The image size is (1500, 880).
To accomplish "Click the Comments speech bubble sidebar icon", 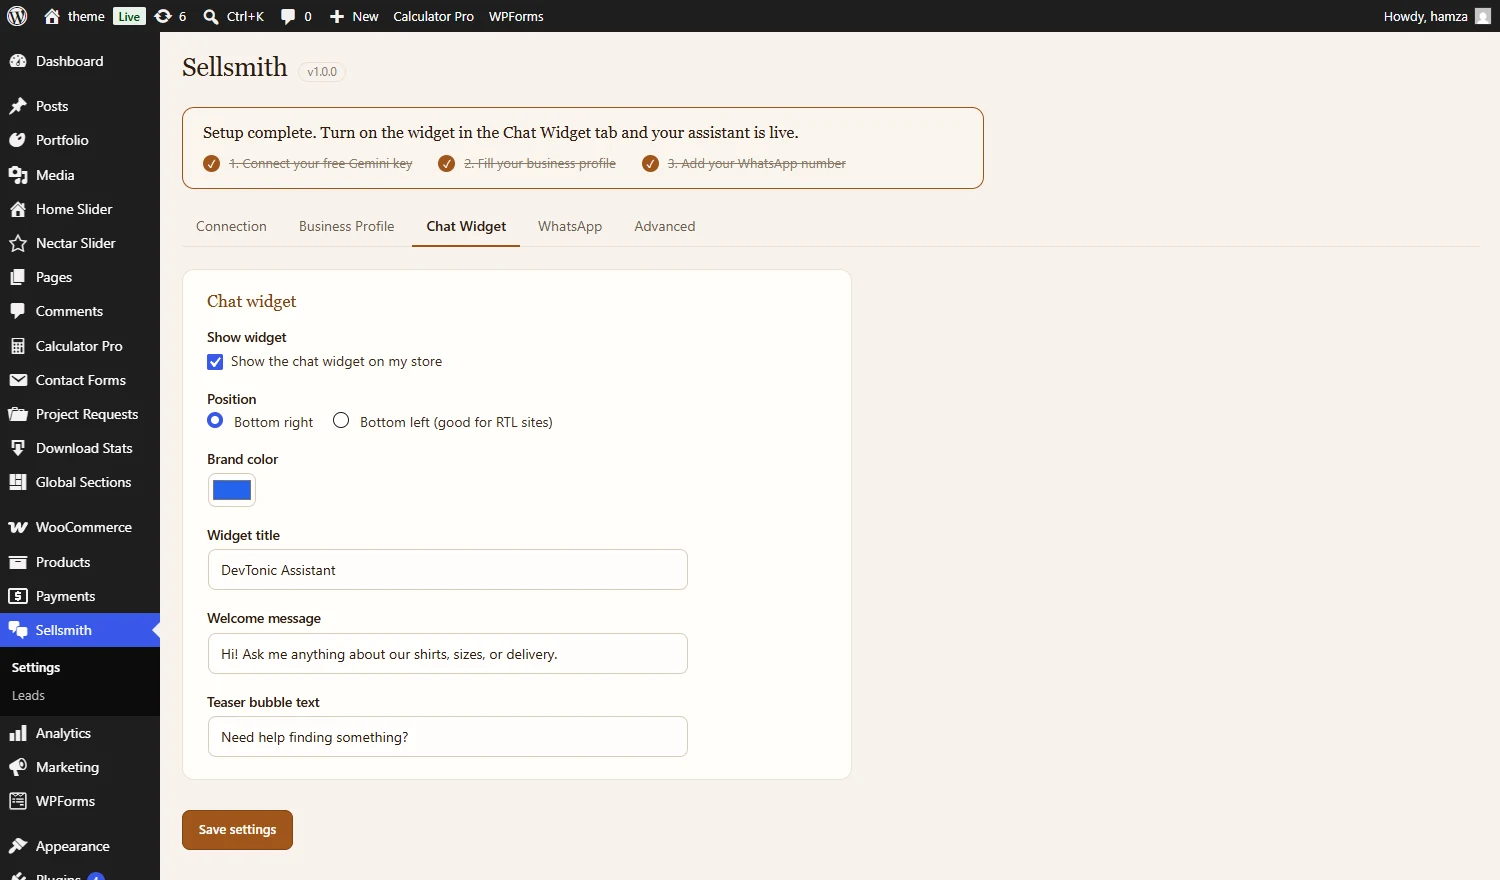I will 18,311.
